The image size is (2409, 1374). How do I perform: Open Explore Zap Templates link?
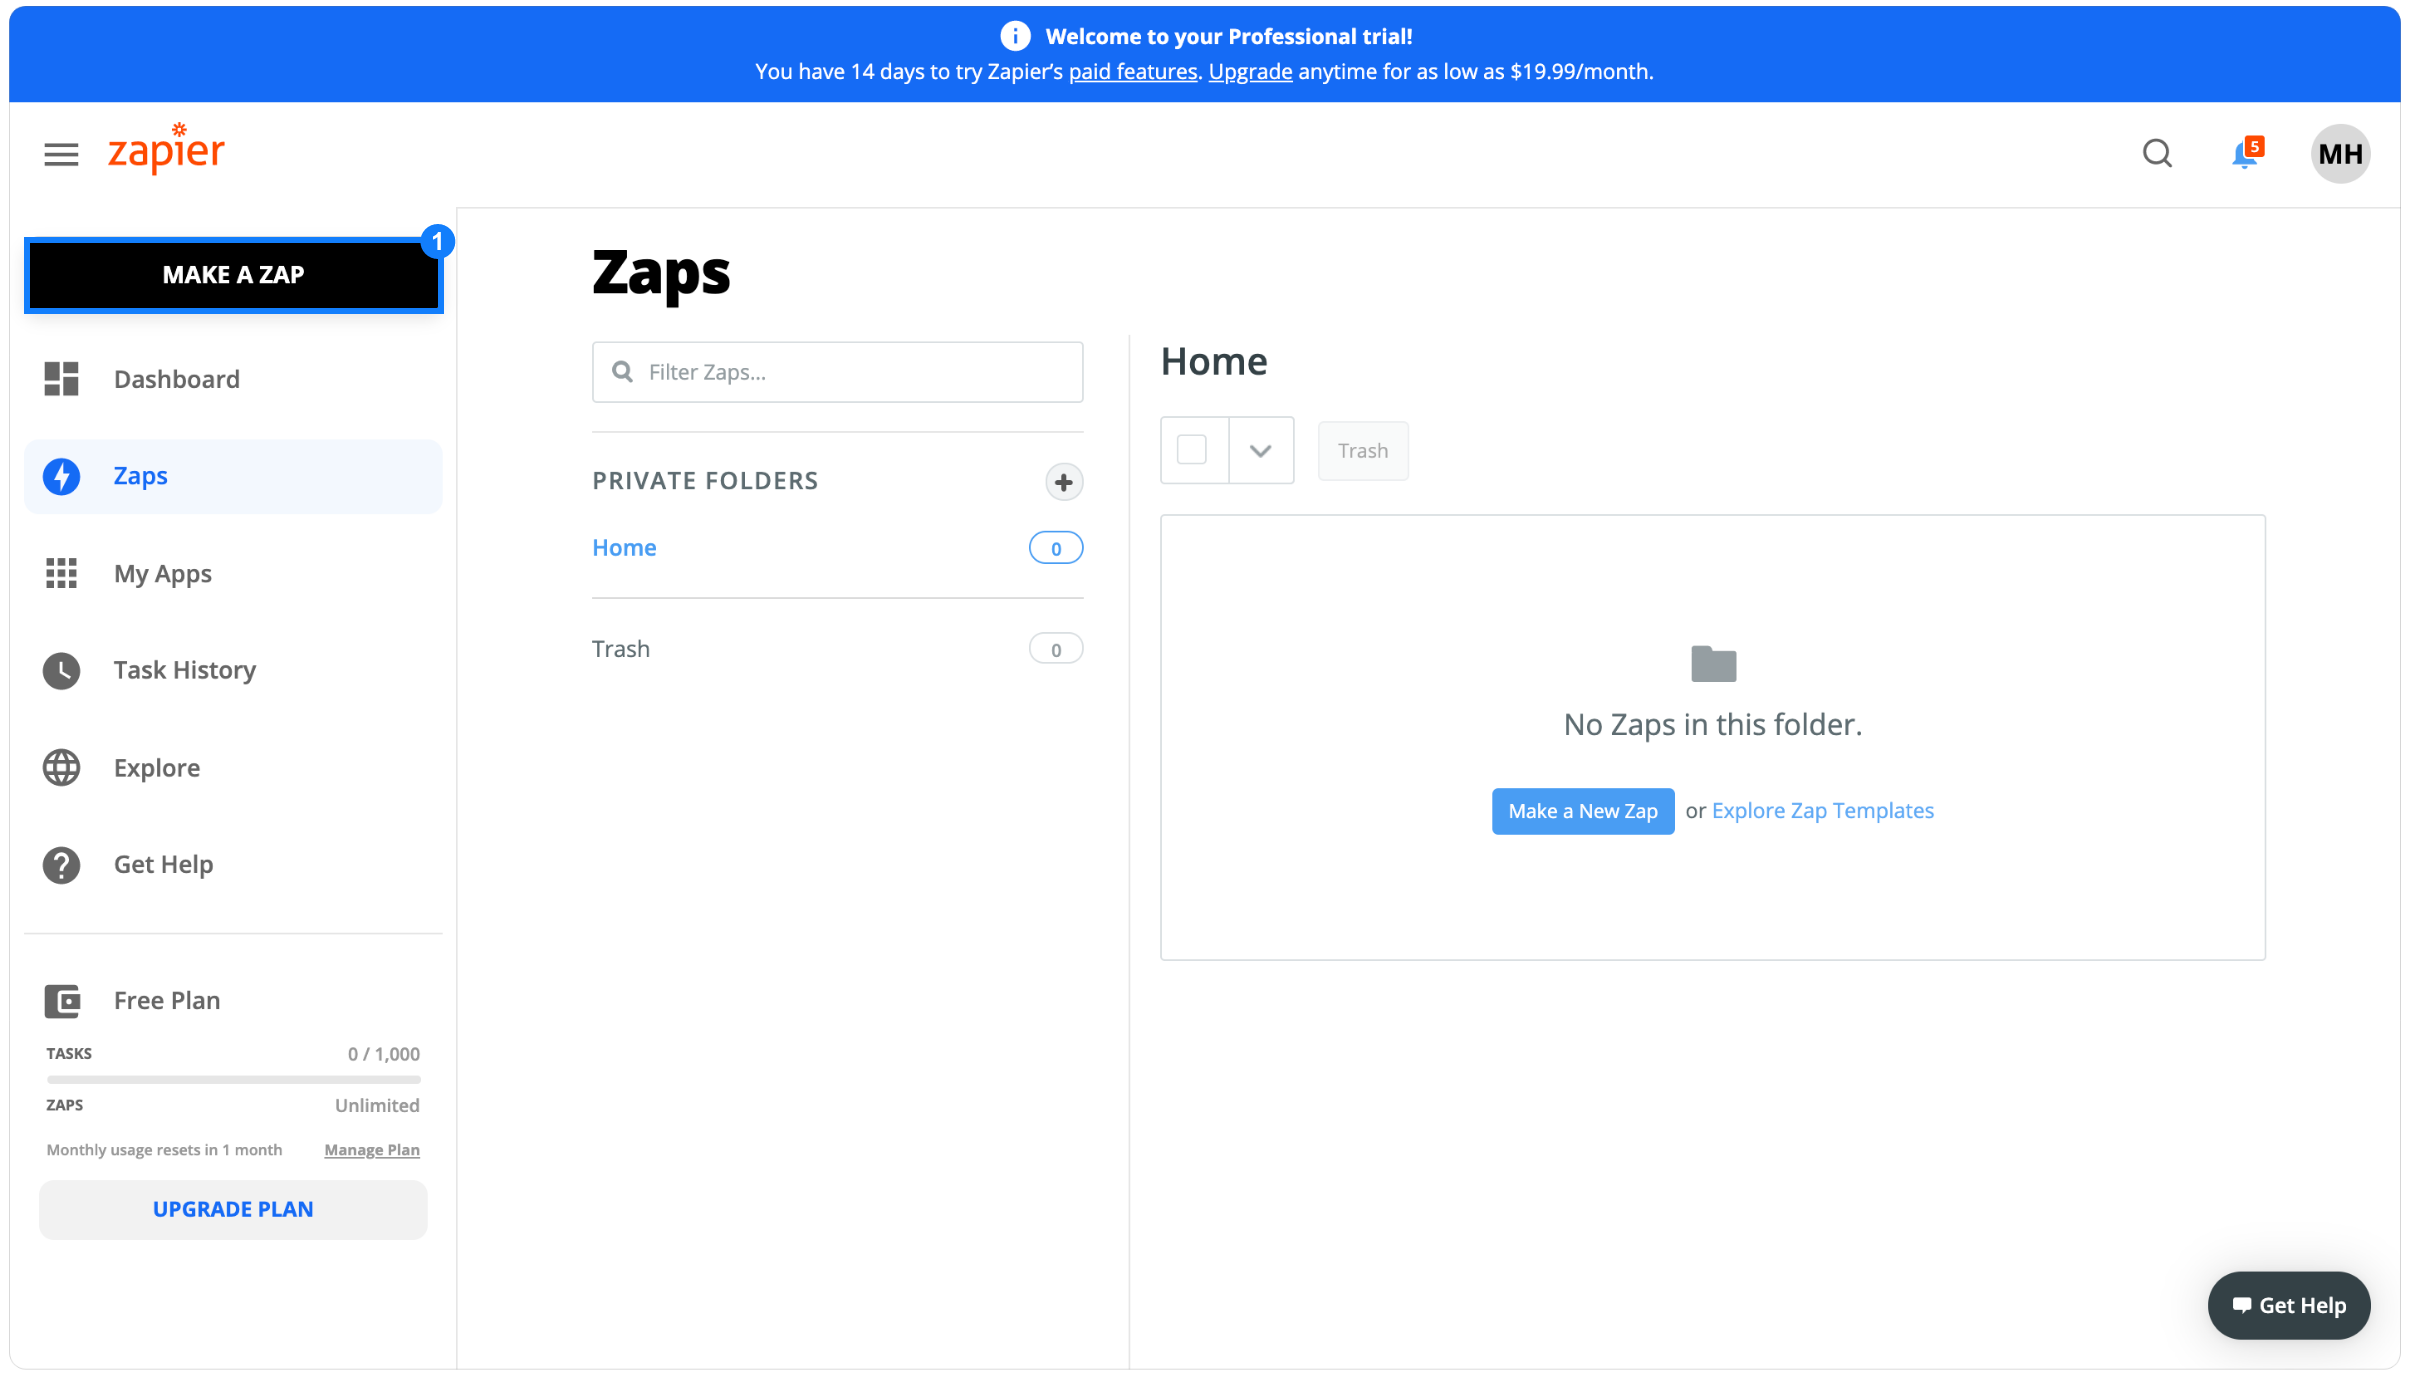[1823, 811]
